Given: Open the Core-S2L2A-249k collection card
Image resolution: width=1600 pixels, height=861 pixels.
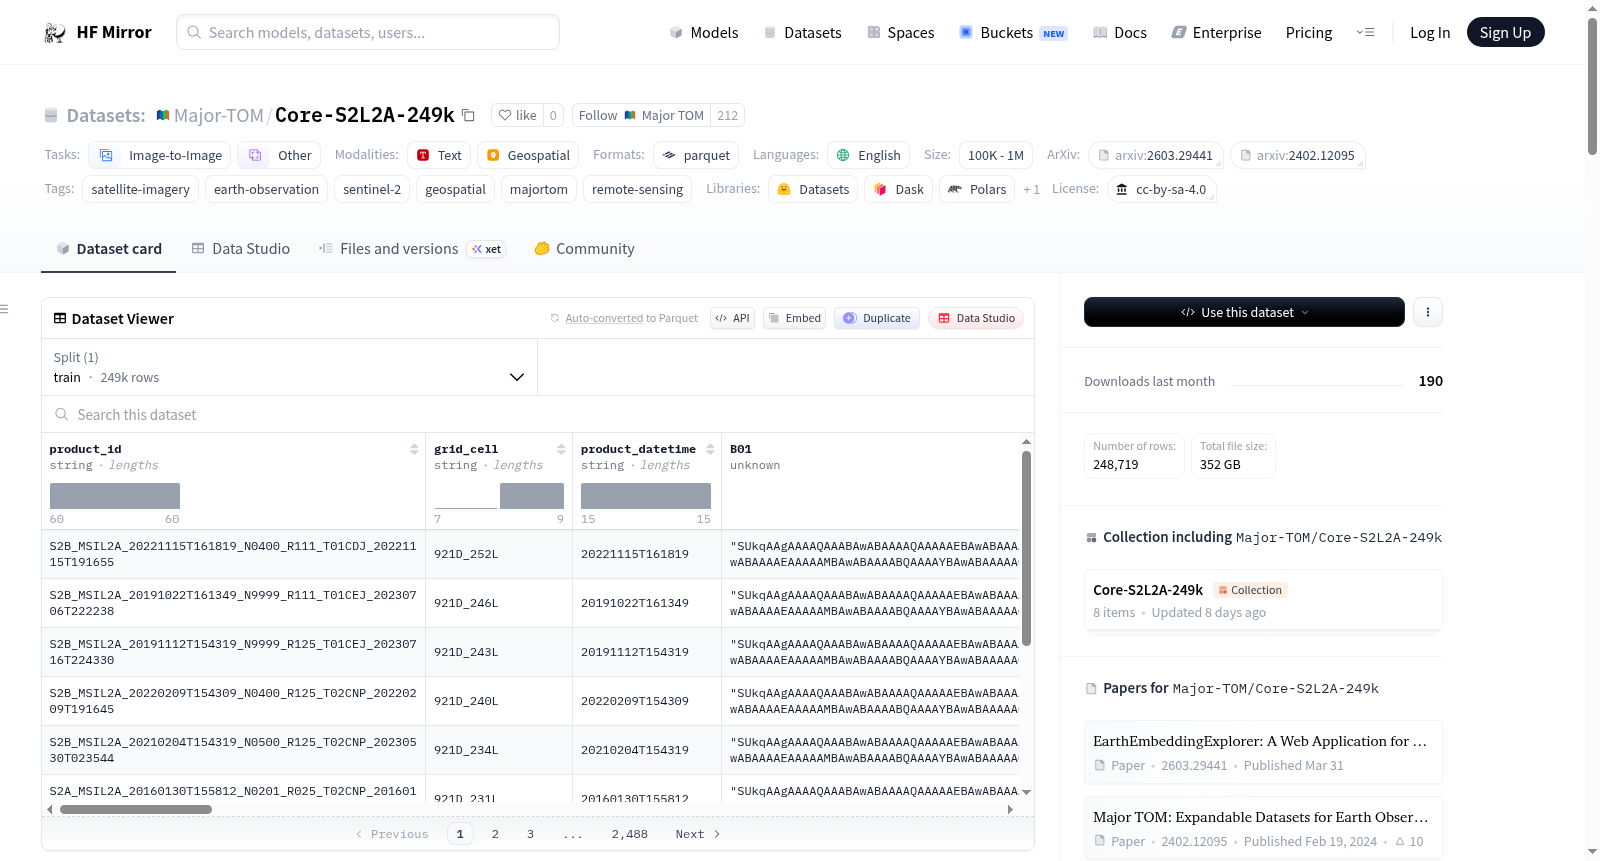Looking at the screenshot, I should click(1263, 600).
